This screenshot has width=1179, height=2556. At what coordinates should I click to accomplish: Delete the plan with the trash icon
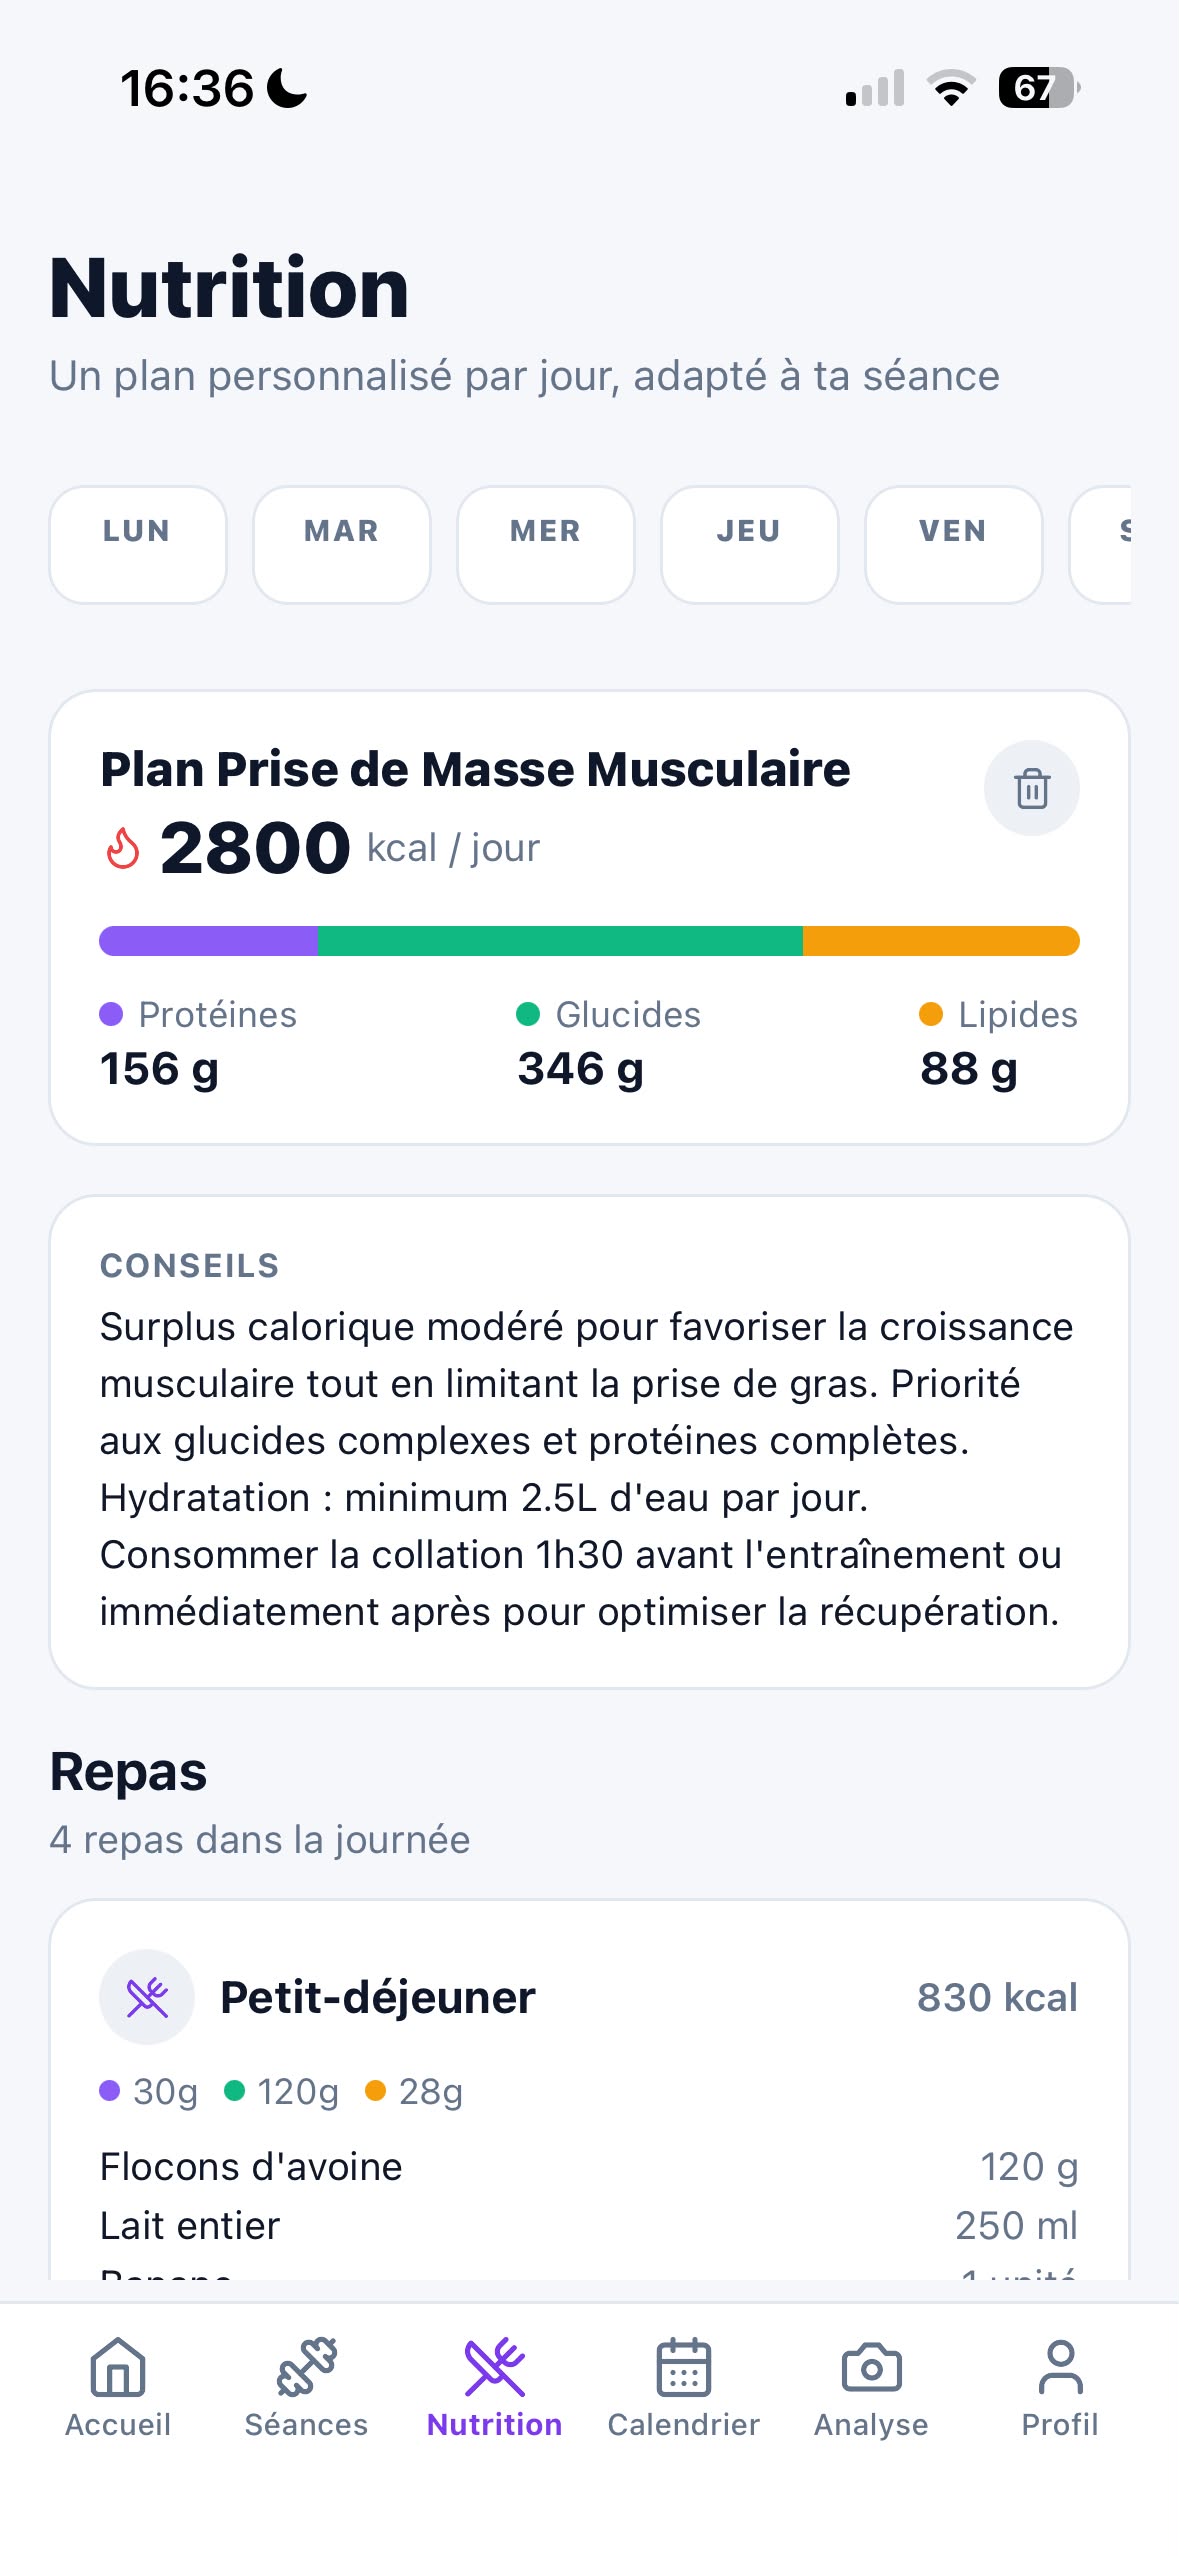pos(1031,788)
